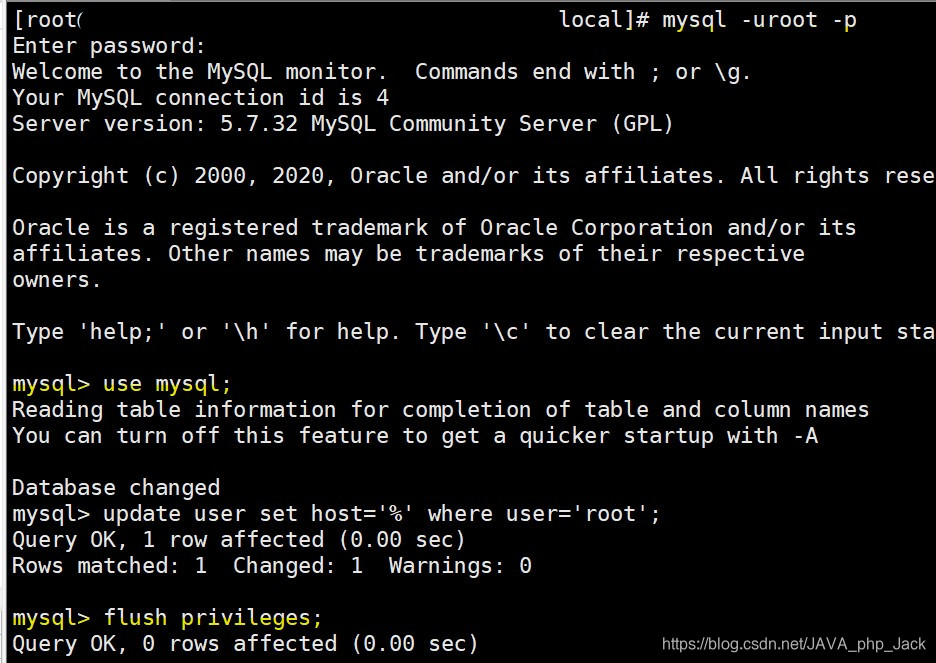Select the 'Server version: 5.7.32' line
This screenshot has height=663, width=936.
pyautogui.click(x=343, y=124)
